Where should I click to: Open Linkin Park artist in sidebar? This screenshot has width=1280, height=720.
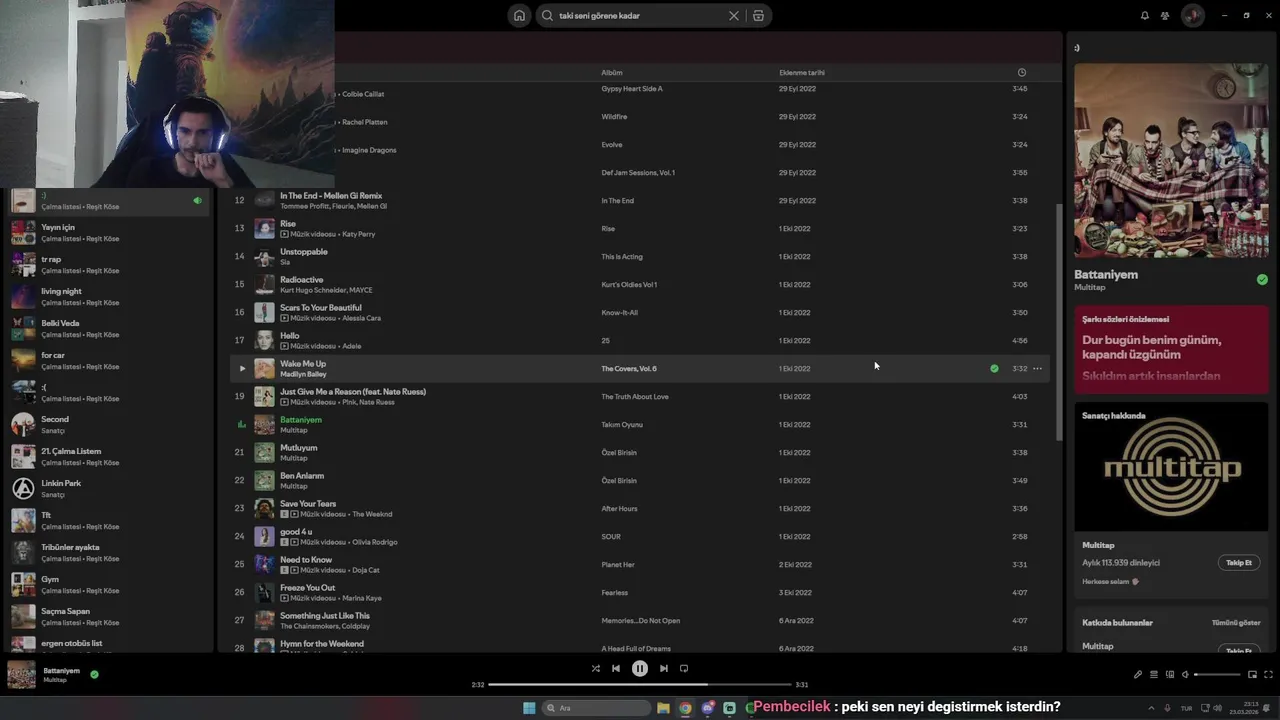(108, 488)
